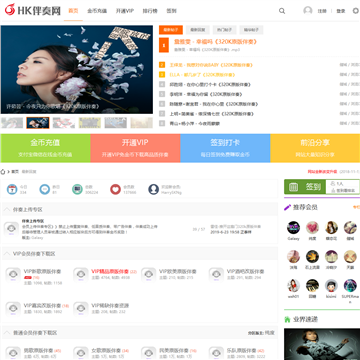360x360 pixels.
Task: Click the 登录 link in header
Action: pos(341,11)
